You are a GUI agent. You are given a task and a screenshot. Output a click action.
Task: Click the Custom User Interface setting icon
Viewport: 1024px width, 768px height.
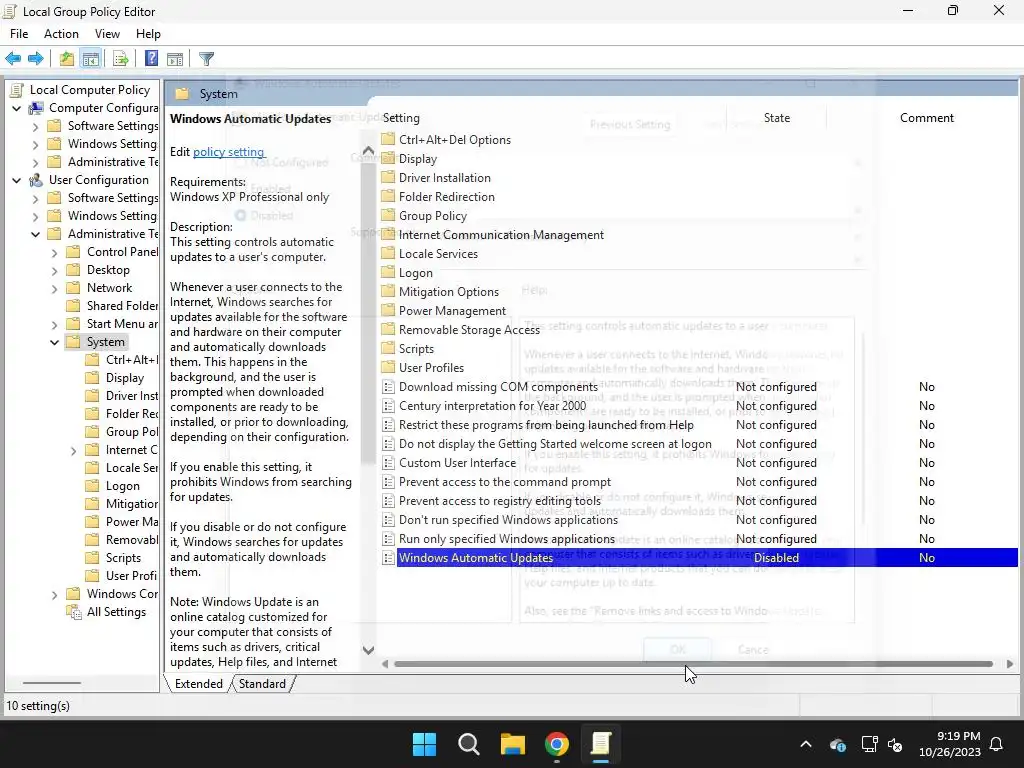389,463
